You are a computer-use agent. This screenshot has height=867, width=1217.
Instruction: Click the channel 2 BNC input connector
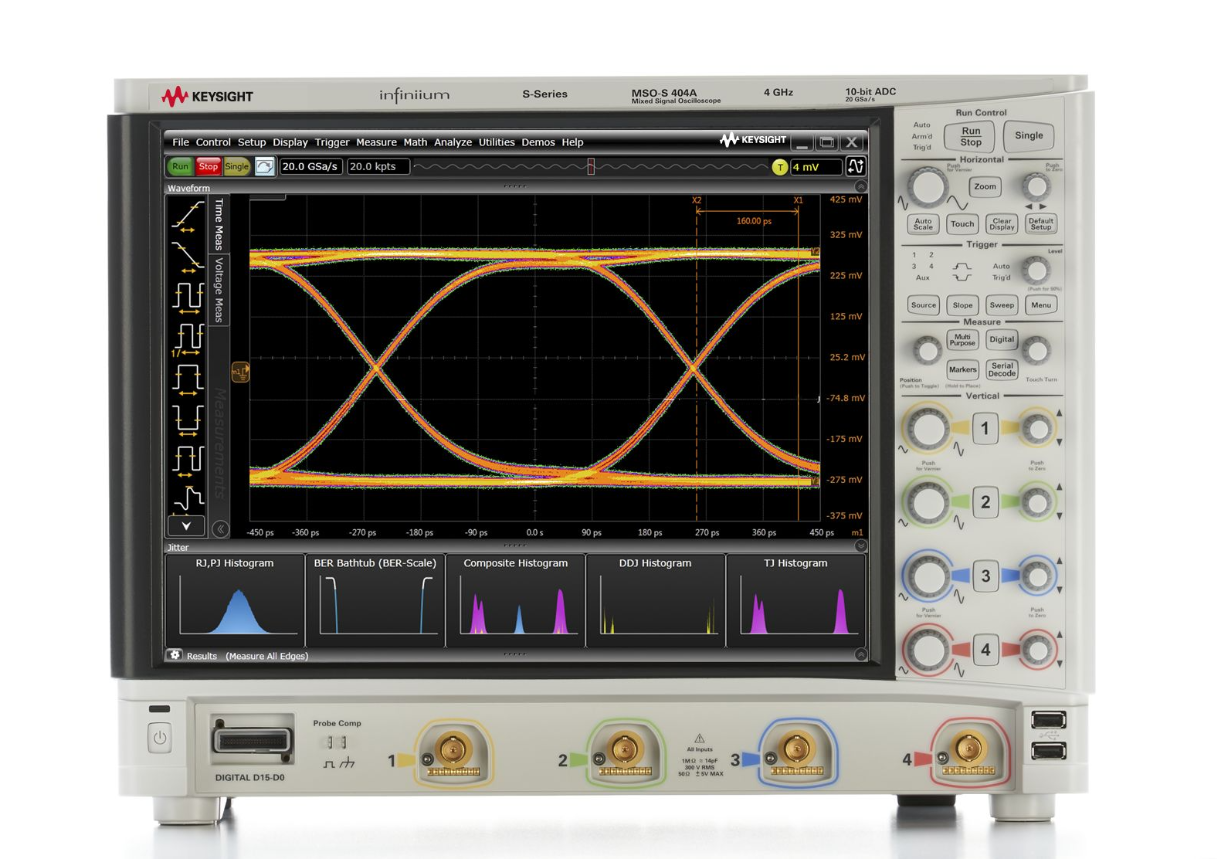click(625, 748)
